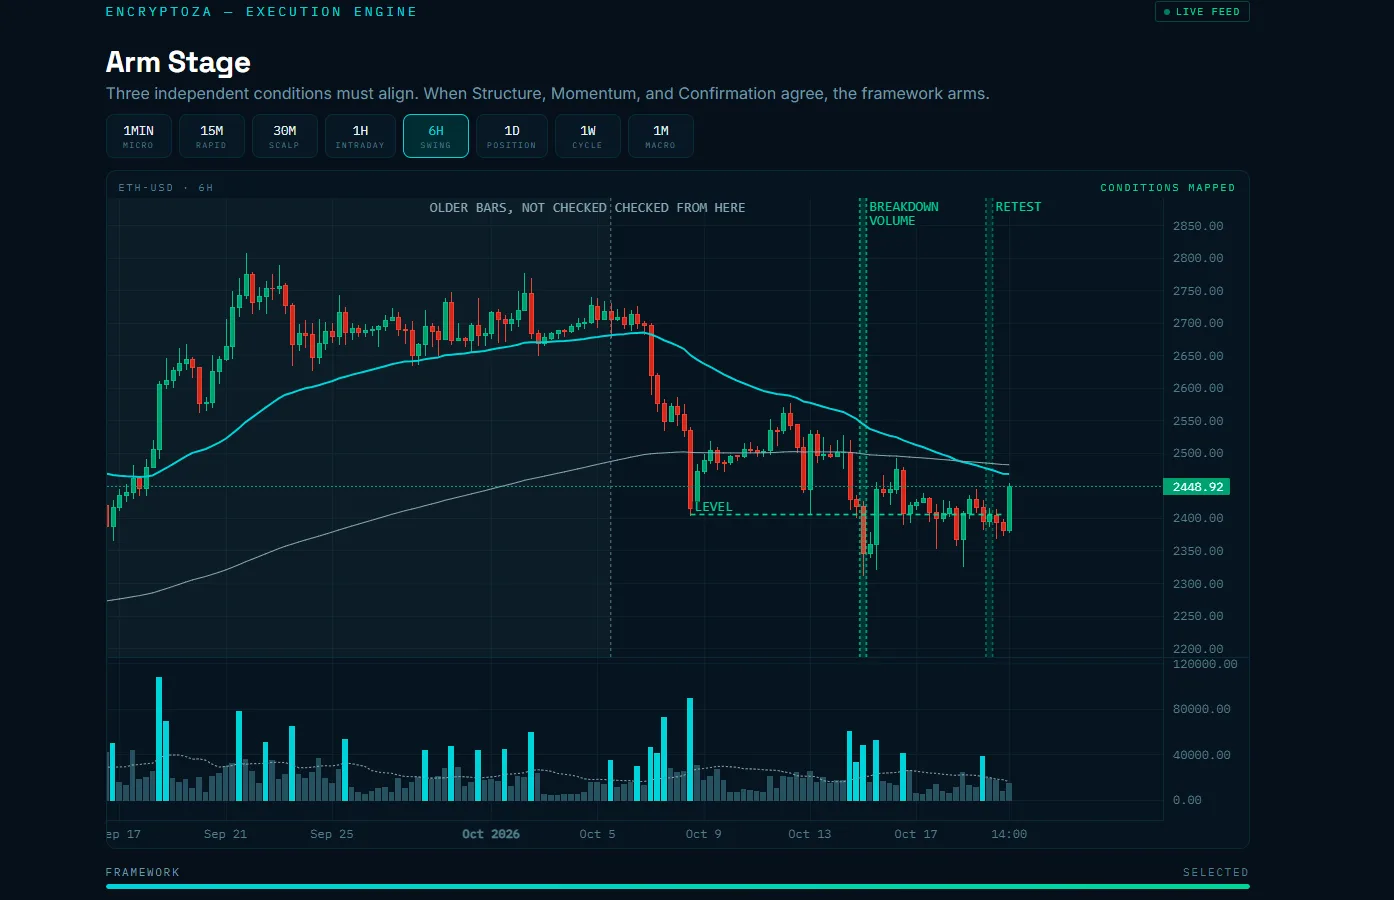This screenshot has height=900, width=1394.
Task: Switch to the 15M Rapid timeframe
Action: (212, 136)
